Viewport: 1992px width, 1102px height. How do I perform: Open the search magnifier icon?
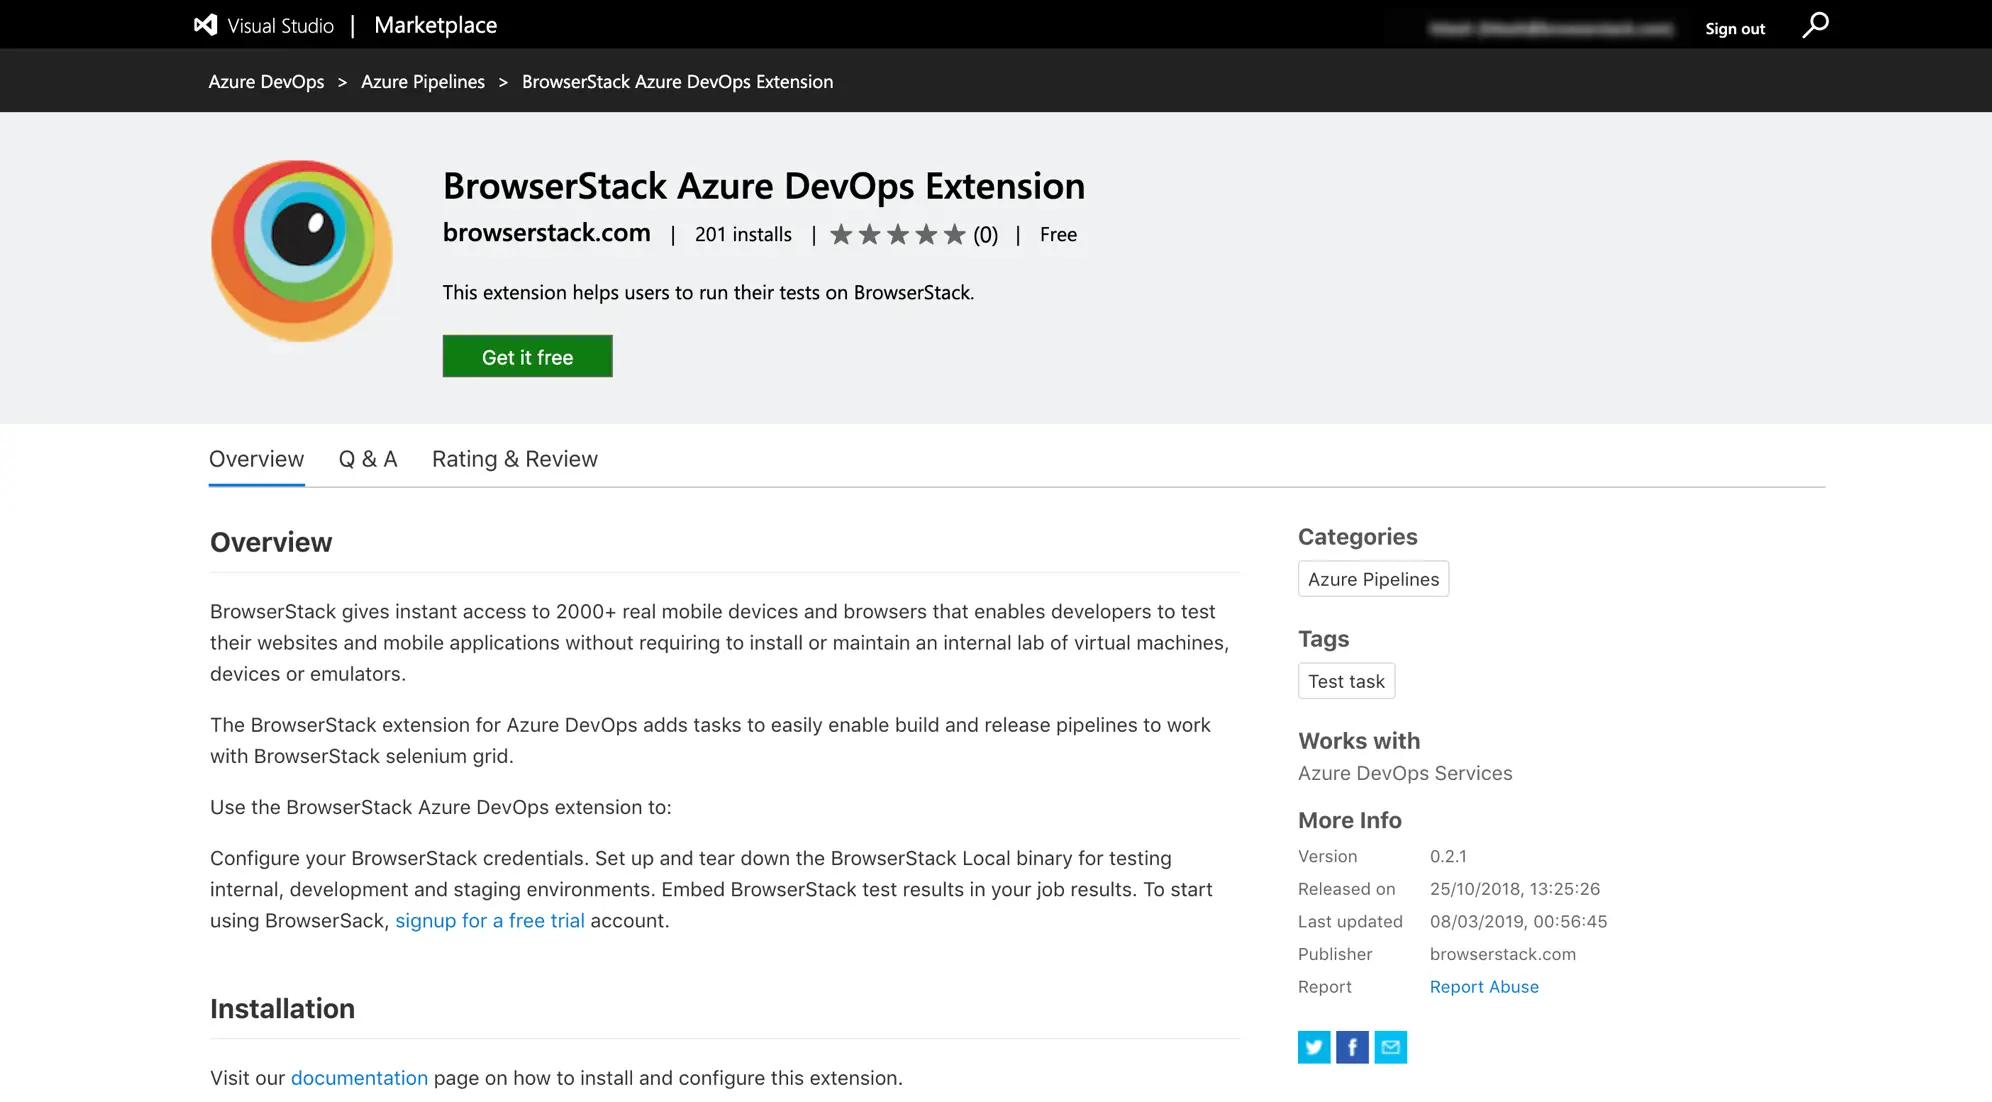point(1815,25)
